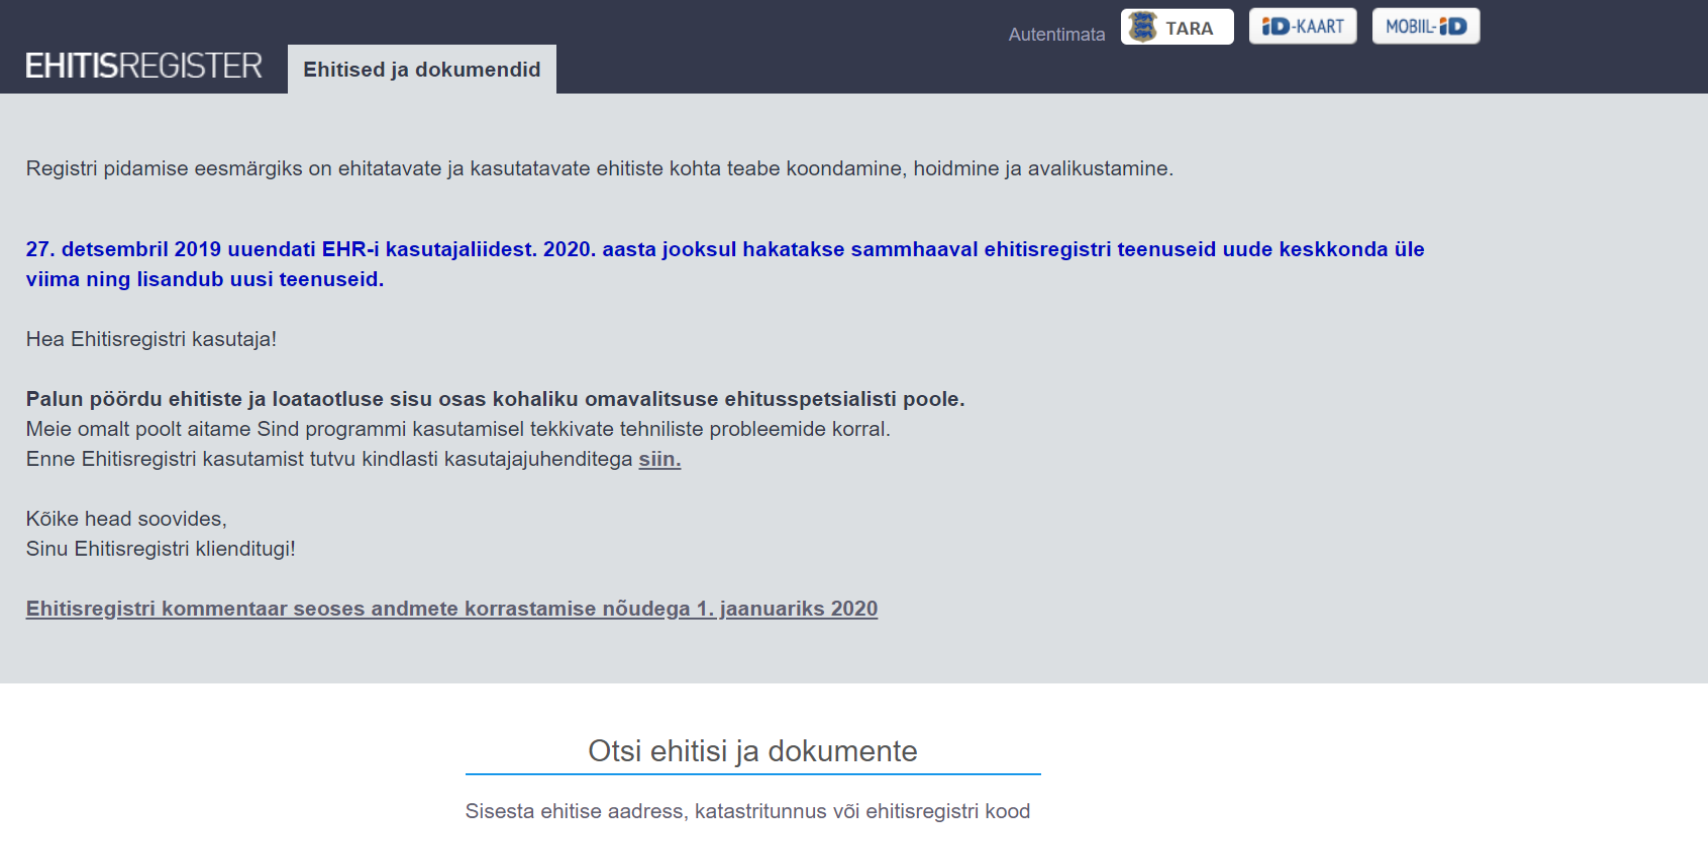Click the 'Kõike head soovides' sign-off
1708x852 pixels.
[x=126, y=519]
